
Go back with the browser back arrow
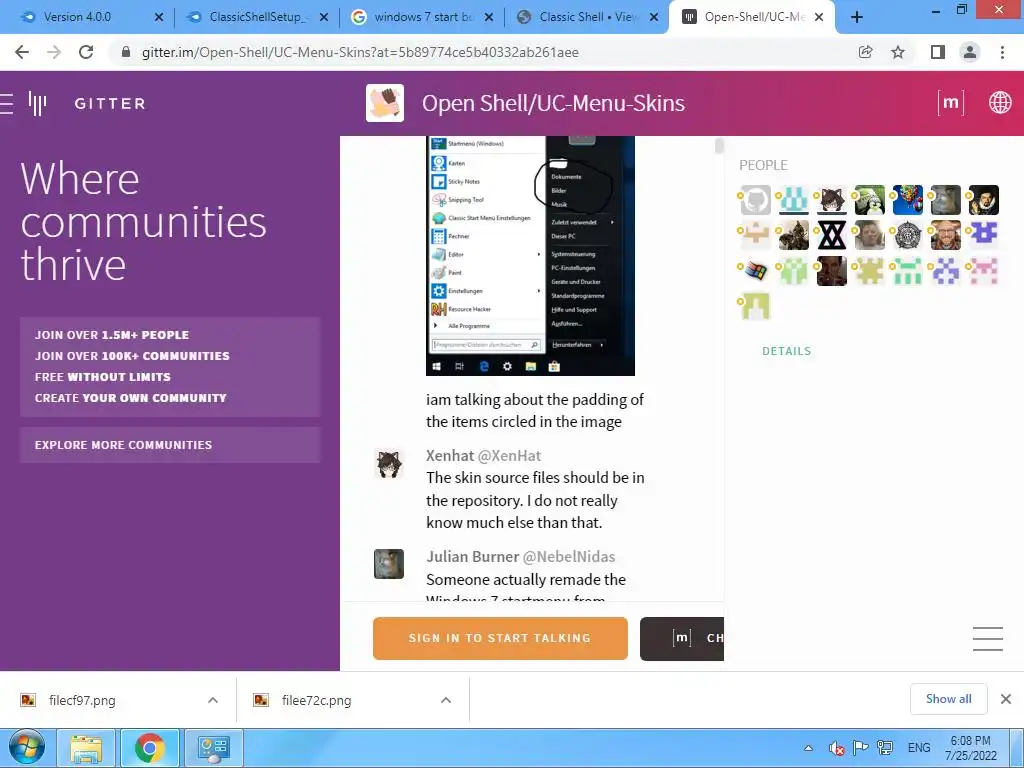pyautogui.click(x=22, y=52)
